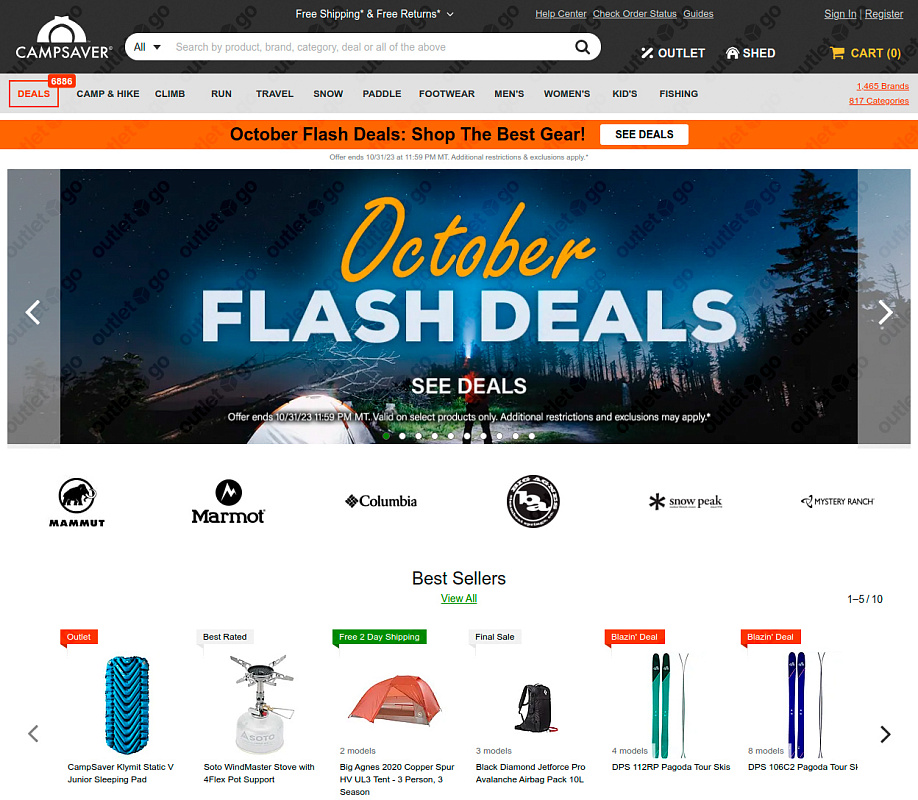918x800 pixels.
Task: Click the CampSaver logo
Action: (x=63, y=37)
